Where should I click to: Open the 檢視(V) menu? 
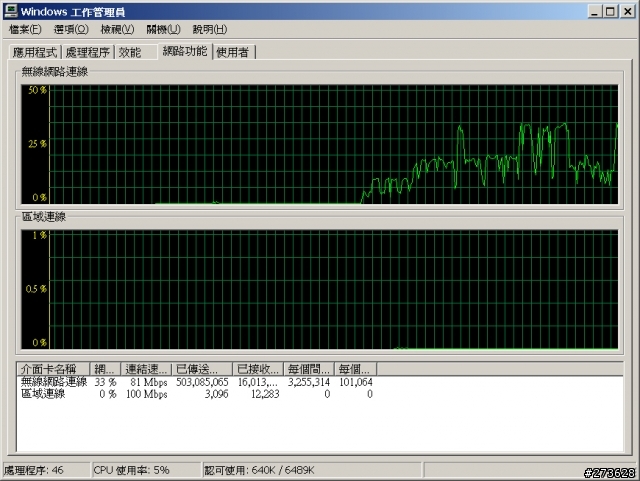click(117, 29)
